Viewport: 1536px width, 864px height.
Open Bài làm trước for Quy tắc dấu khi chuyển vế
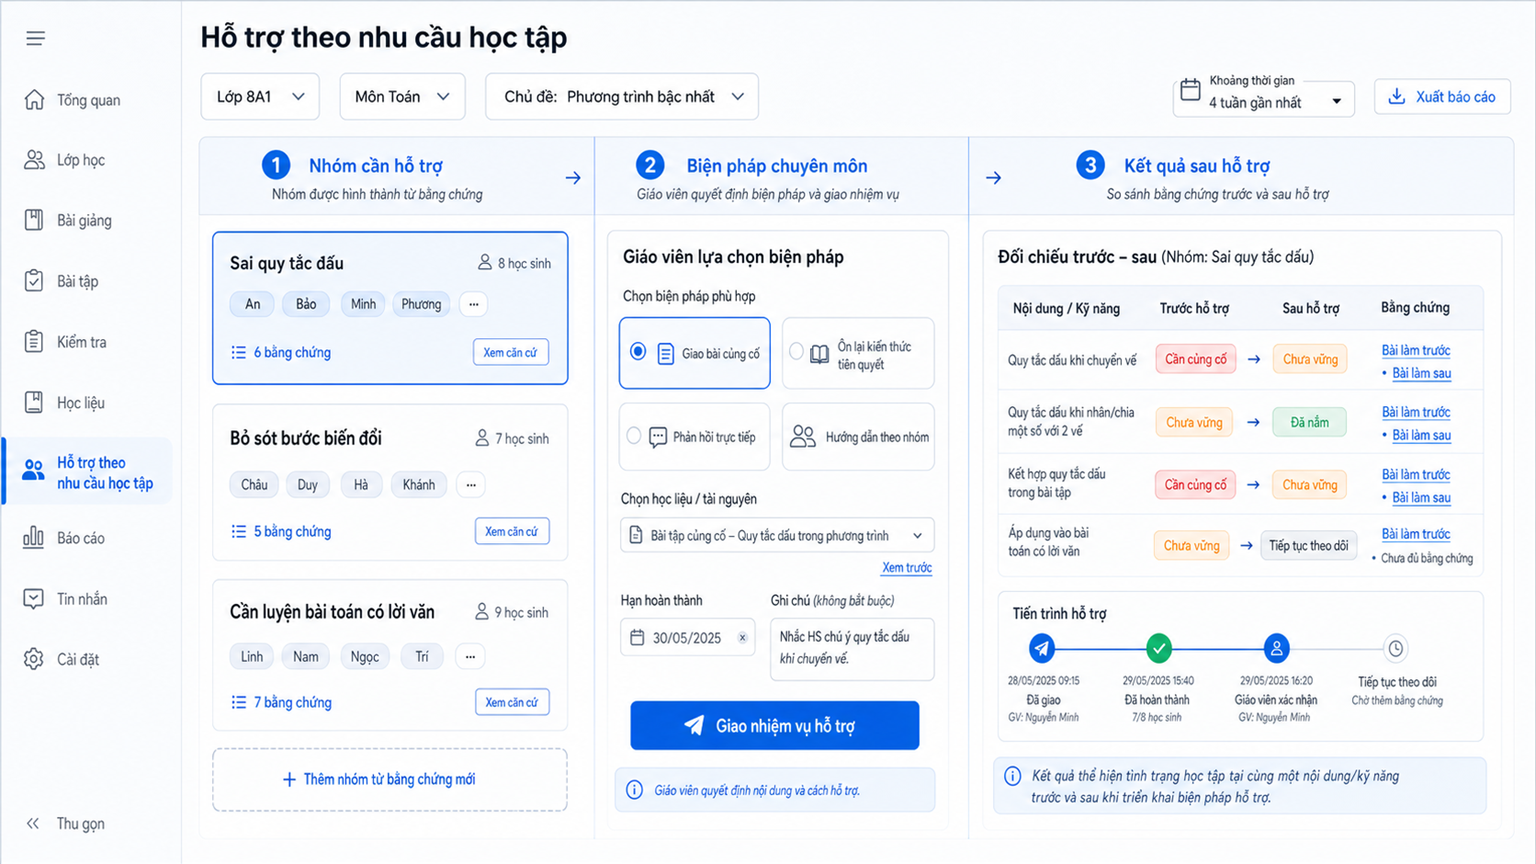(1416, 350)
